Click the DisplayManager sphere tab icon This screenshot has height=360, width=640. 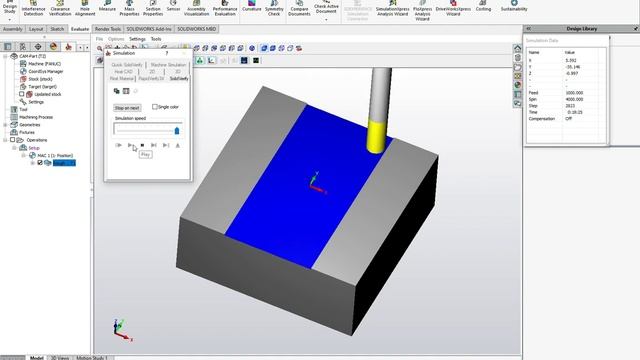pos(53,47)
